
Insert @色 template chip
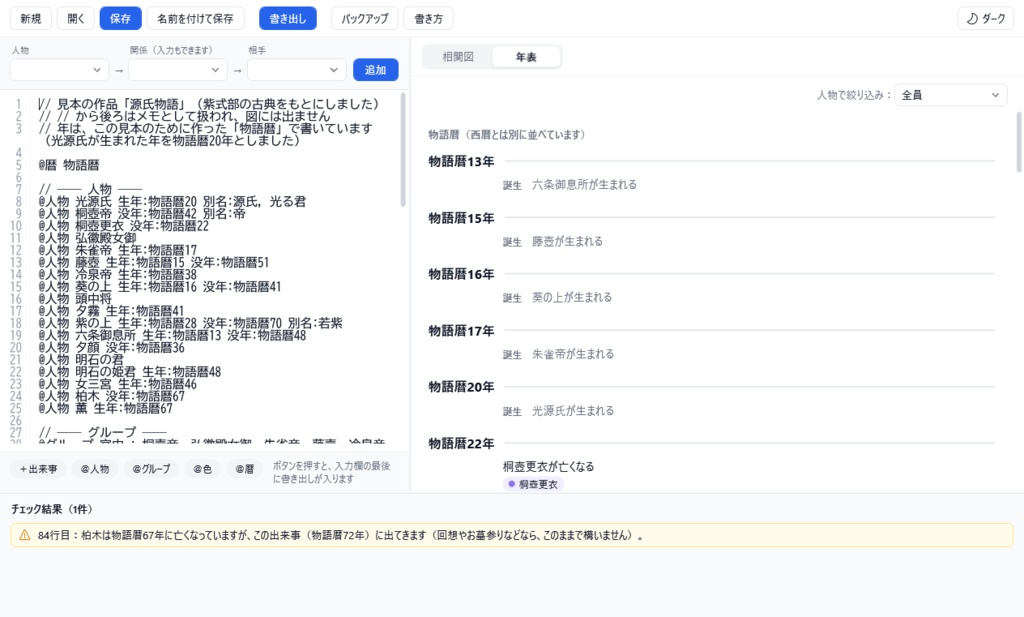202,469
